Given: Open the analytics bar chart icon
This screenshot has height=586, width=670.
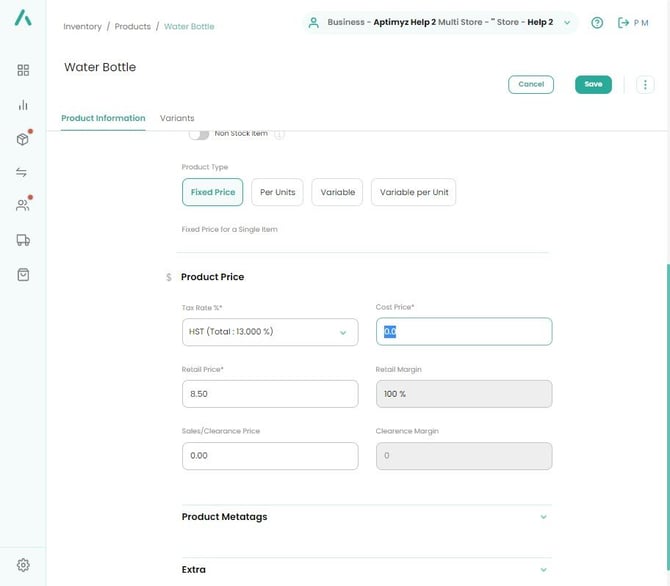Looking at the screenshot, I should coord(23,105).
